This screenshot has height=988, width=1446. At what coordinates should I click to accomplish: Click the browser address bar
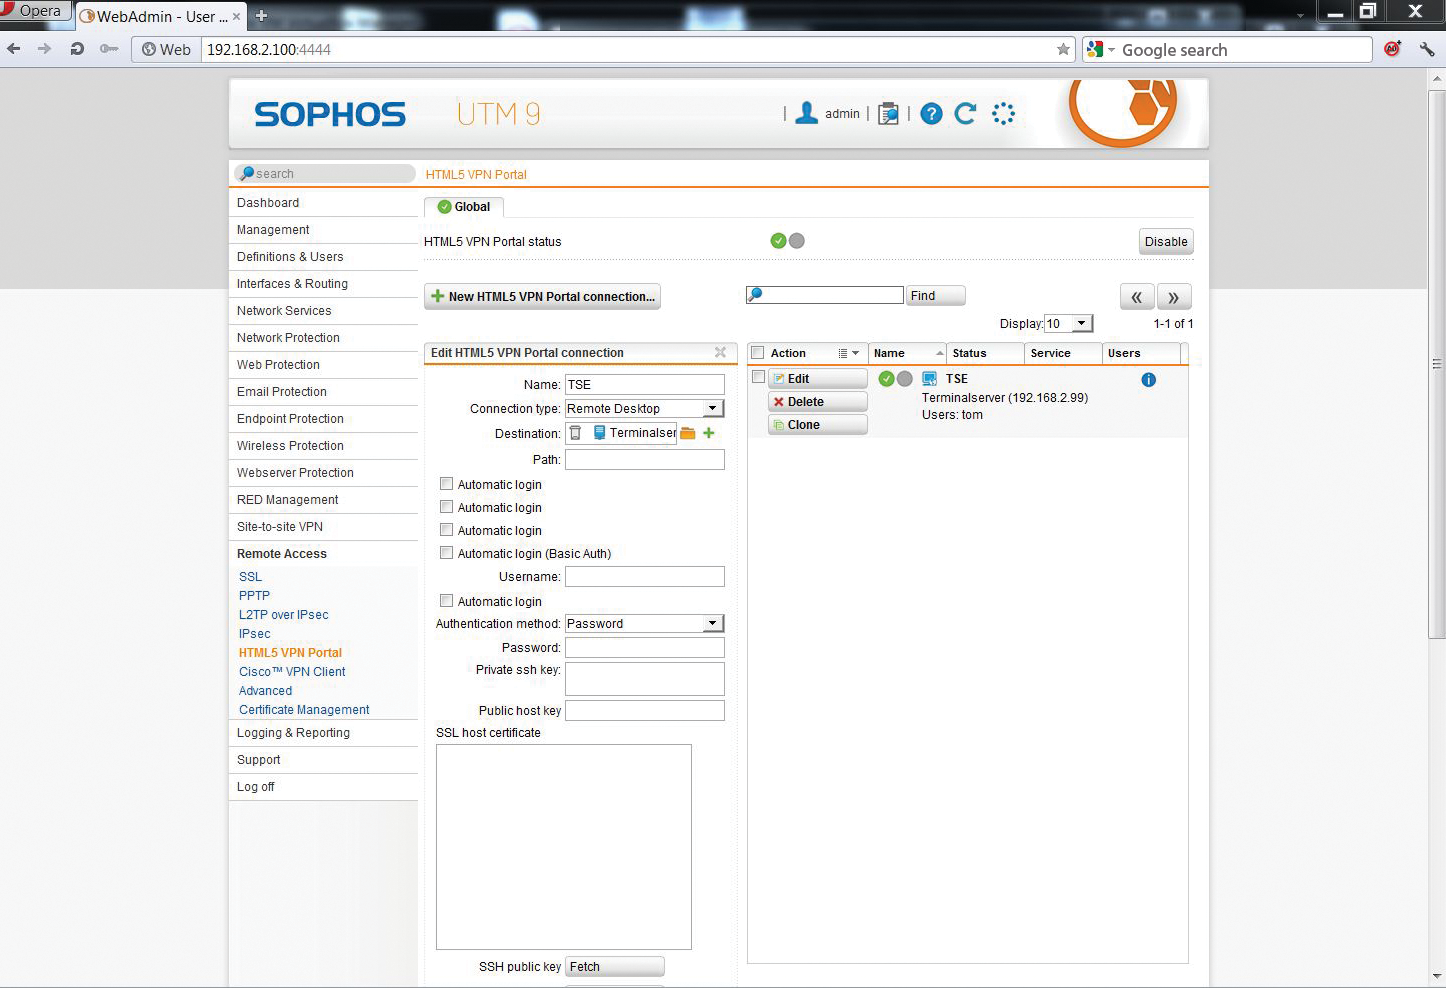click(630, 49)
